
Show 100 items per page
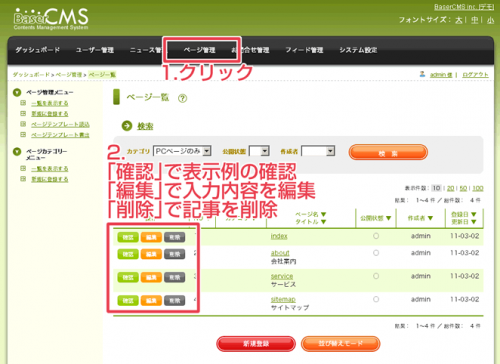(x=478, y=188)
